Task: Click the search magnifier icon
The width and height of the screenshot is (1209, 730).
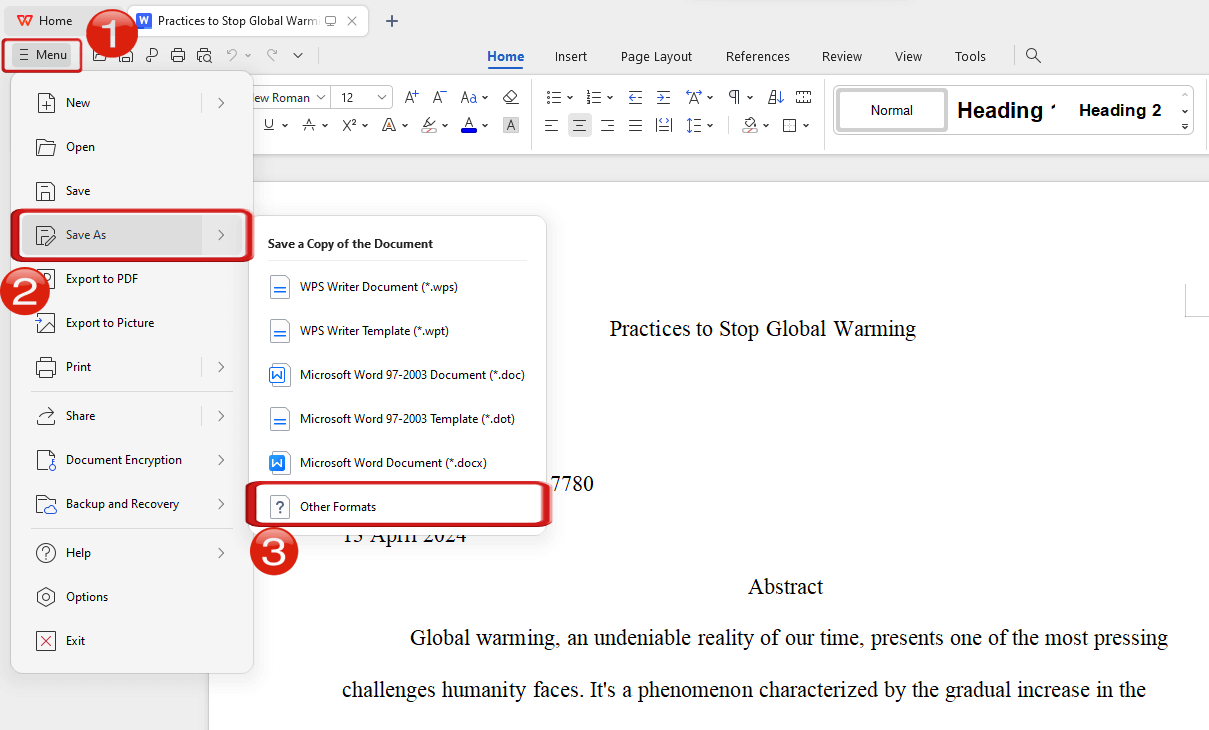Action: [x=1033, y=56]
